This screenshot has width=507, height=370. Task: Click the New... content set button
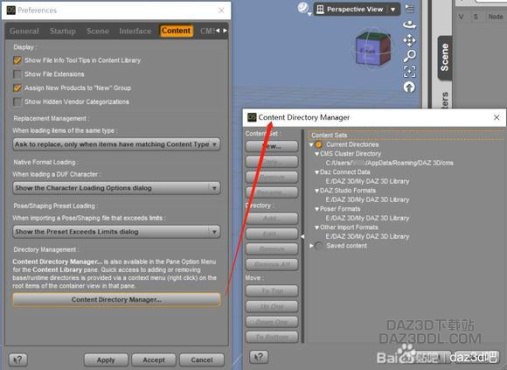272,146
